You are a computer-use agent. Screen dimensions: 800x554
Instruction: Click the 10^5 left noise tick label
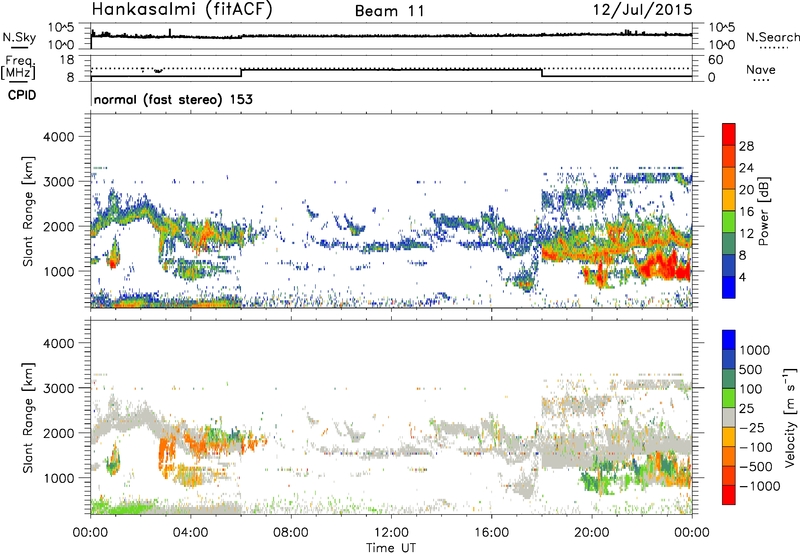62,27
